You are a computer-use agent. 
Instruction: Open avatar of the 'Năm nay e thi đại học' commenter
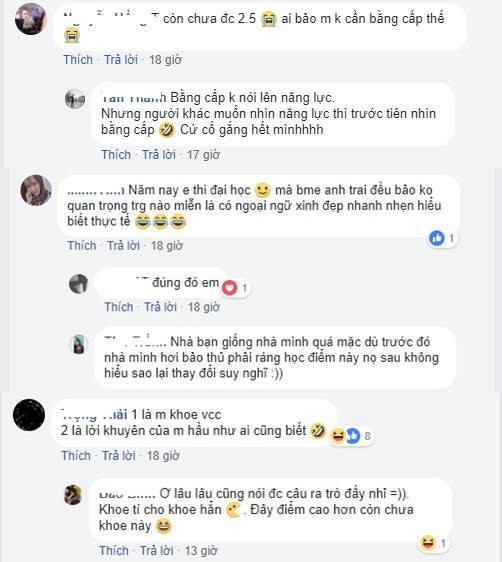(x=36, y=190)
